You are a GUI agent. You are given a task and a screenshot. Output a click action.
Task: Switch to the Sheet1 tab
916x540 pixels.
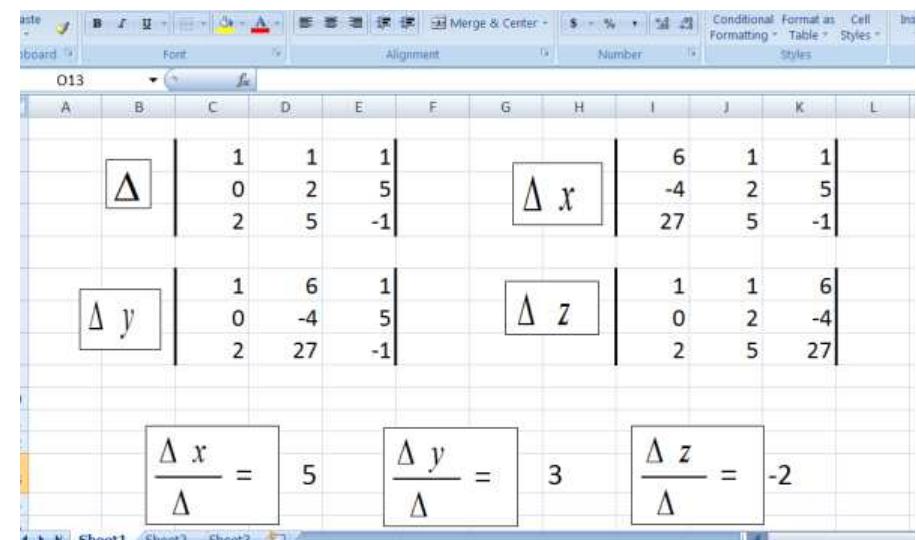(x=101, y=536)
